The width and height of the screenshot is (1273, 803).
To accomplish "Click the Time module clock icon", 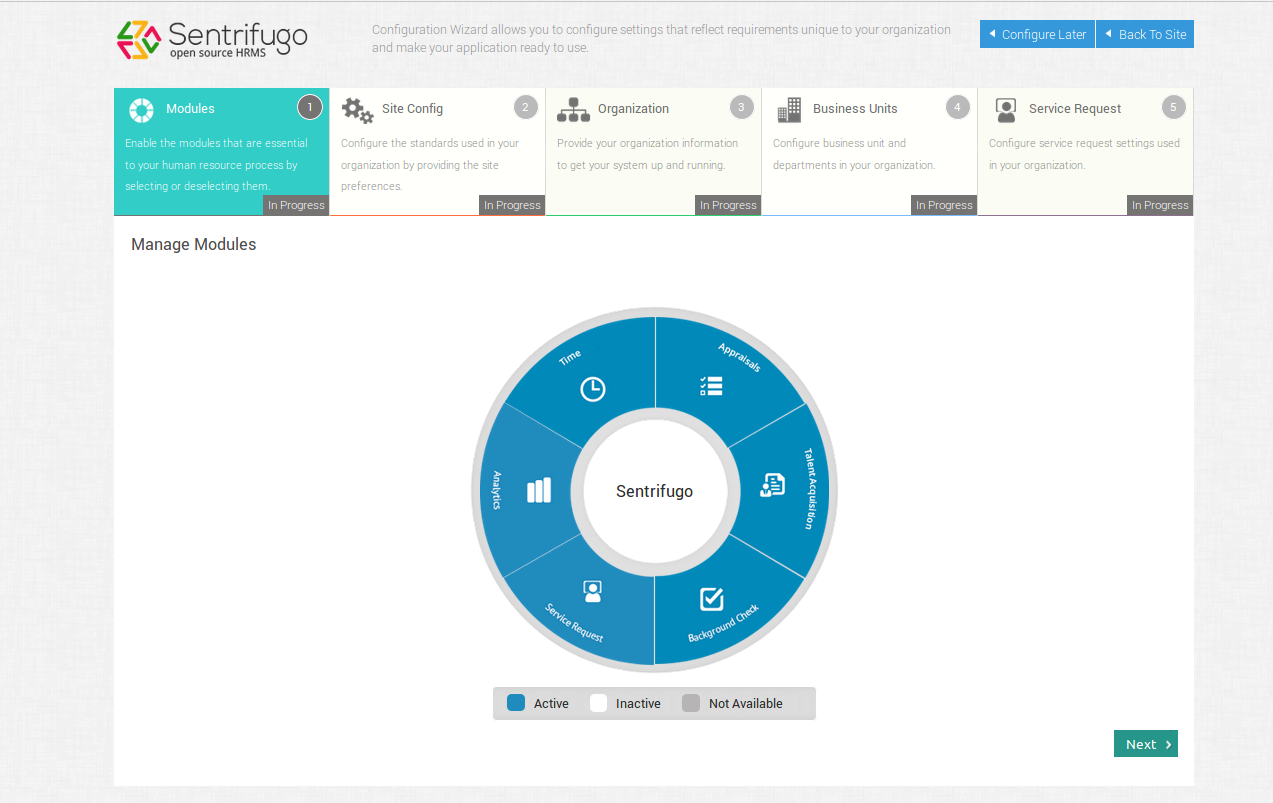I will pos(593,389).
